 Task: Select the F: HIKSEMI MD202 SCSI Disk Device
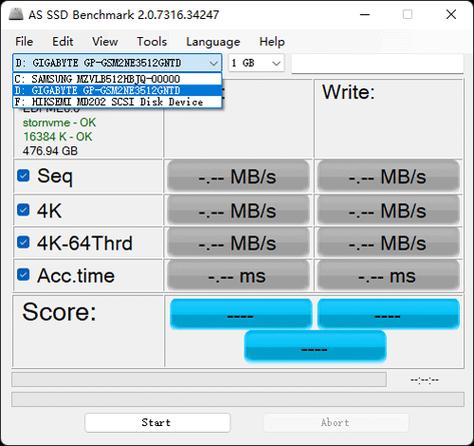117,102
